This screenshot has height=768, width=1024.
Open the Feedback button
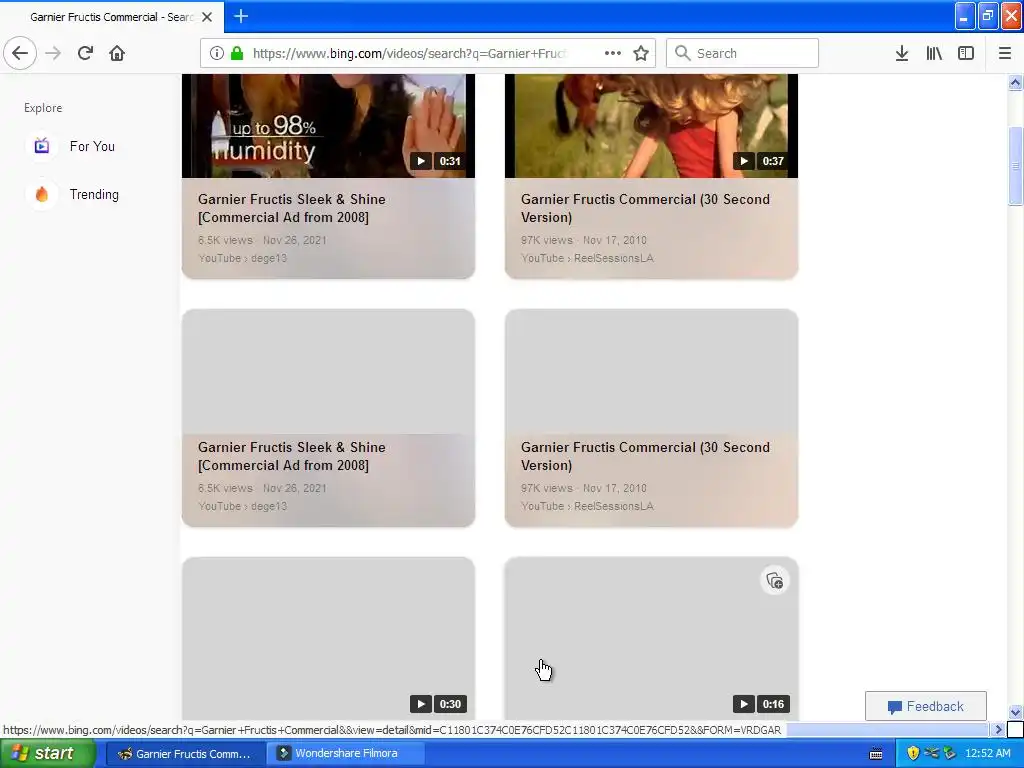pos(925,706)
